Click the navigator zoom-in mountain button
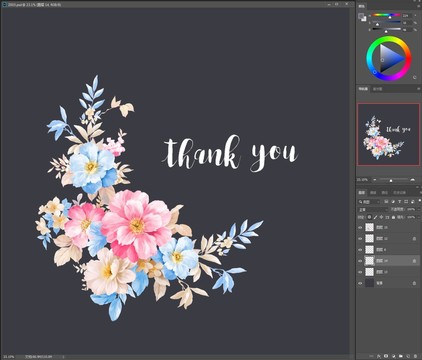 [413, 180]
